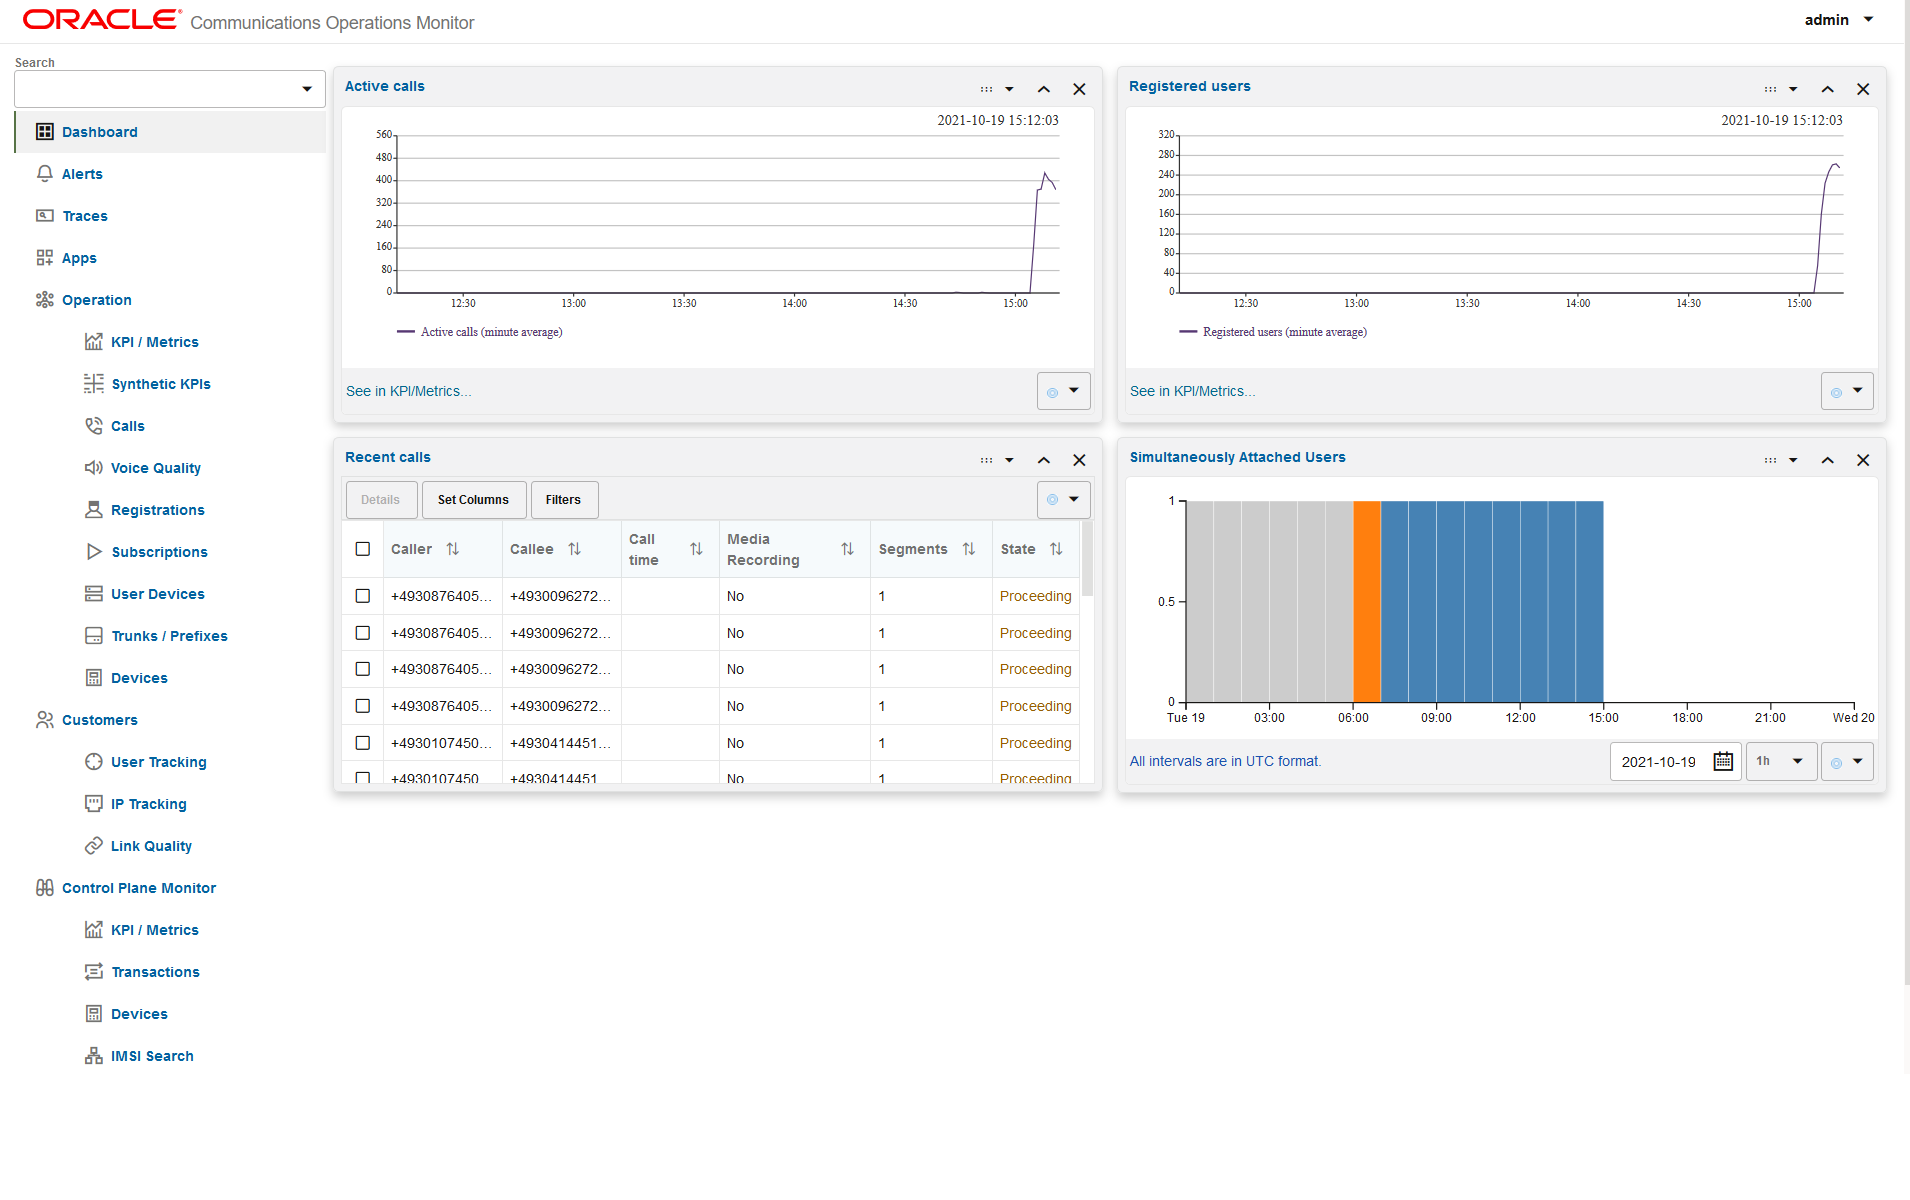This screenshot has width=1910, height=1200.
Task: Click the Control Plane Monitor binoculars icon
Action: click(44, 888)
